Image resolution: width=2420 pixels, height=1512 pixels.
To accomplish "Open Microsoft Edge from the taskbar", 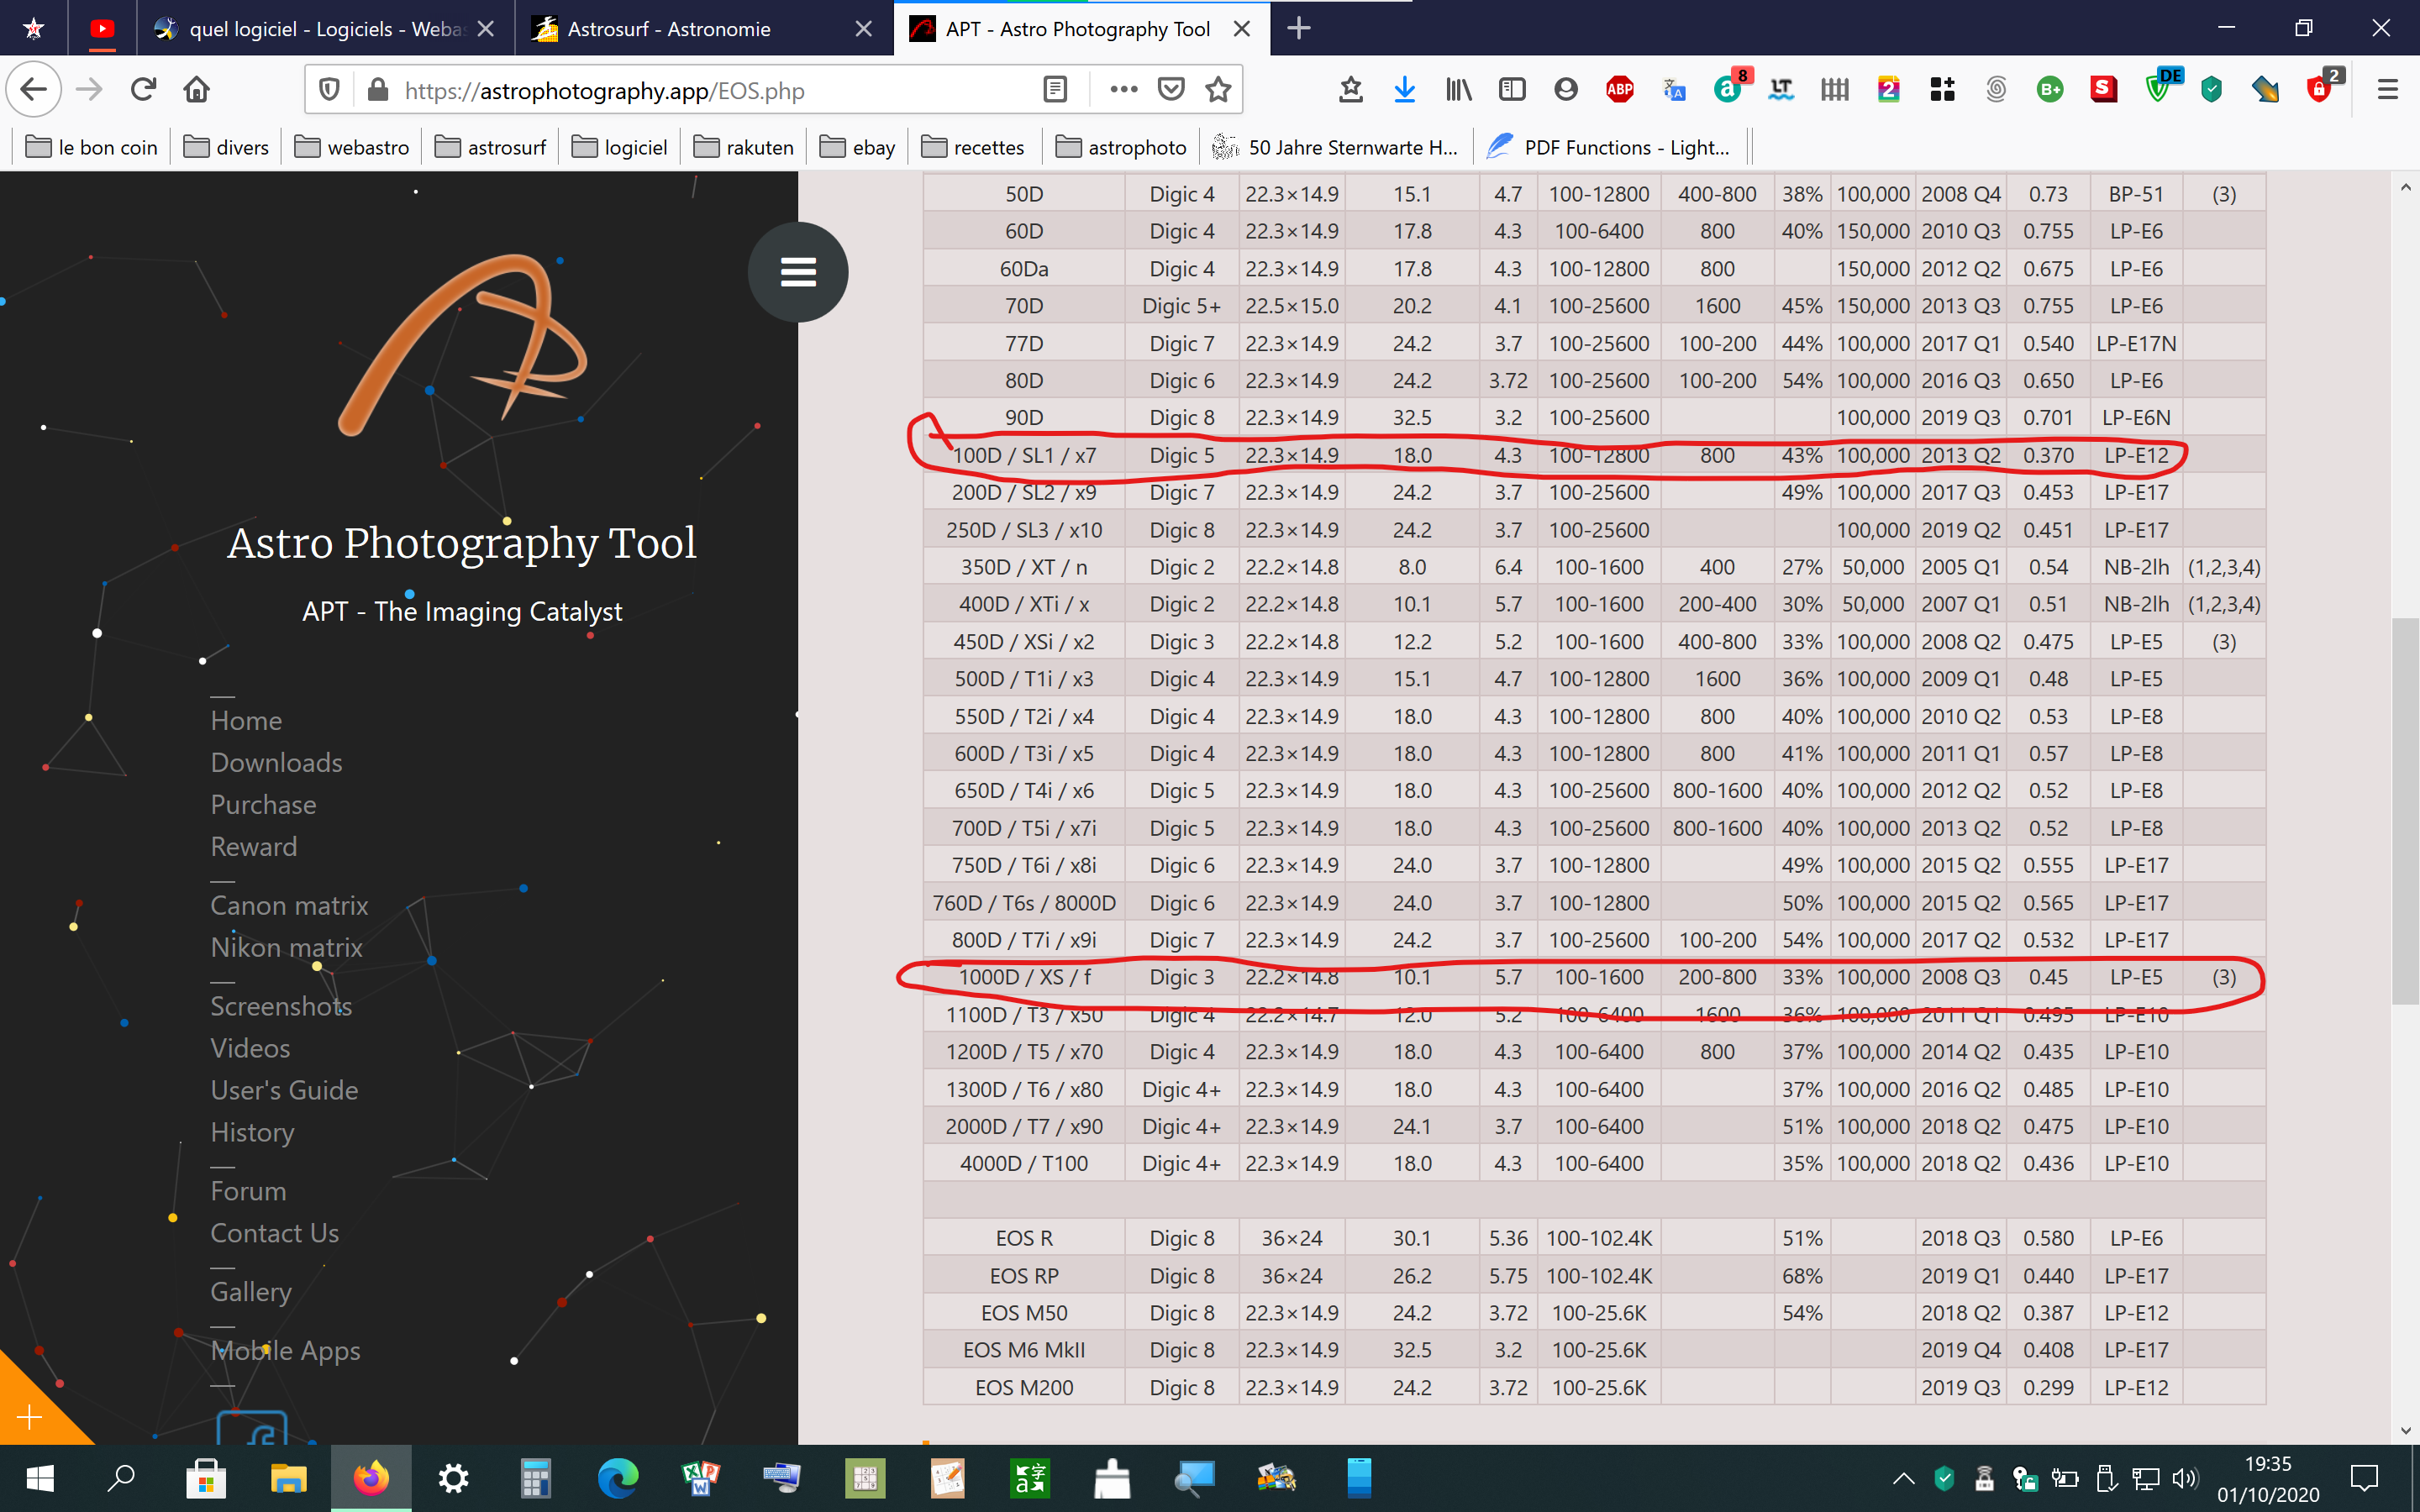I will click(x=618, y=1478).
